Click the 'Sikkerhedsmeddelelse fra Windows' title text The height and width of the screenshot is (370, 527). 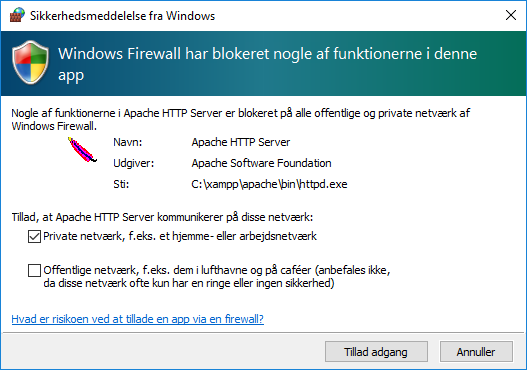coord(122,16)
